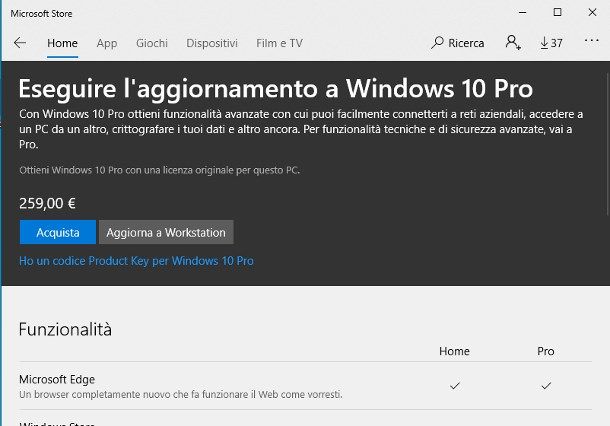This screenshot has width=610, height=426.
Task: Go to the Film e TV tab
Action: coord(279,43)
